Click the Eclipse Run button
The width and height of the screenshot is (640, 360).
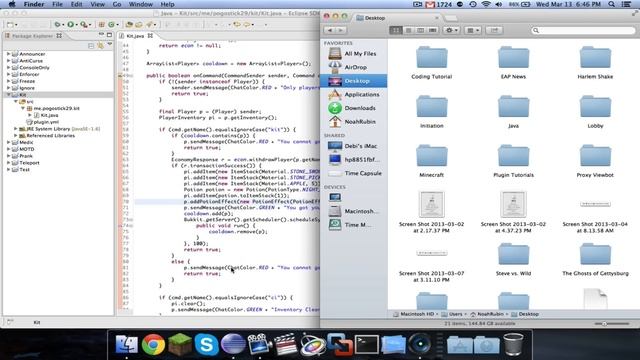[x=71, y=24]
